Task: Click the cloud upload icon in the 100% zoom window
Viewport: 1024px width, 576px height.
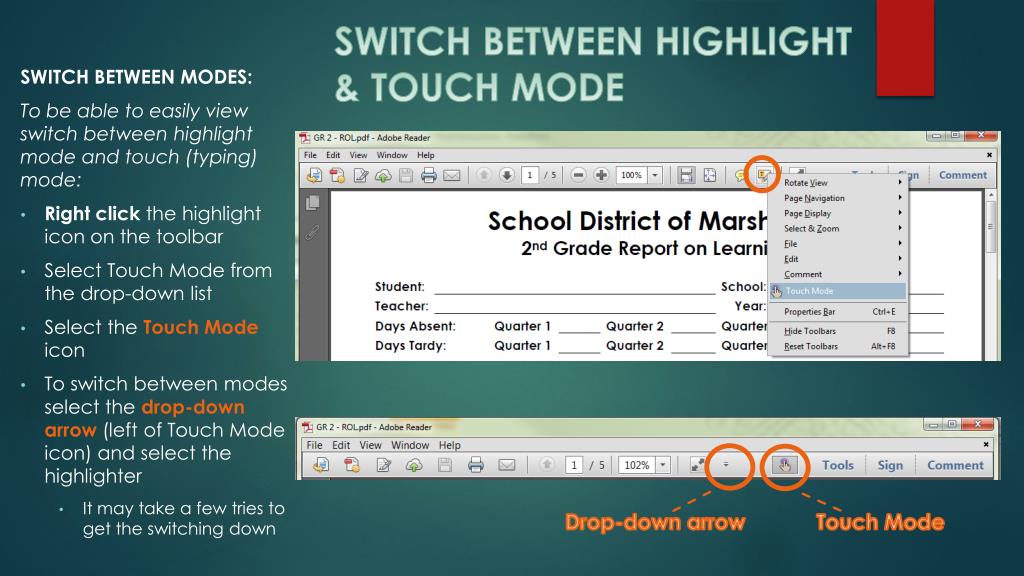Action: [383, 175]
